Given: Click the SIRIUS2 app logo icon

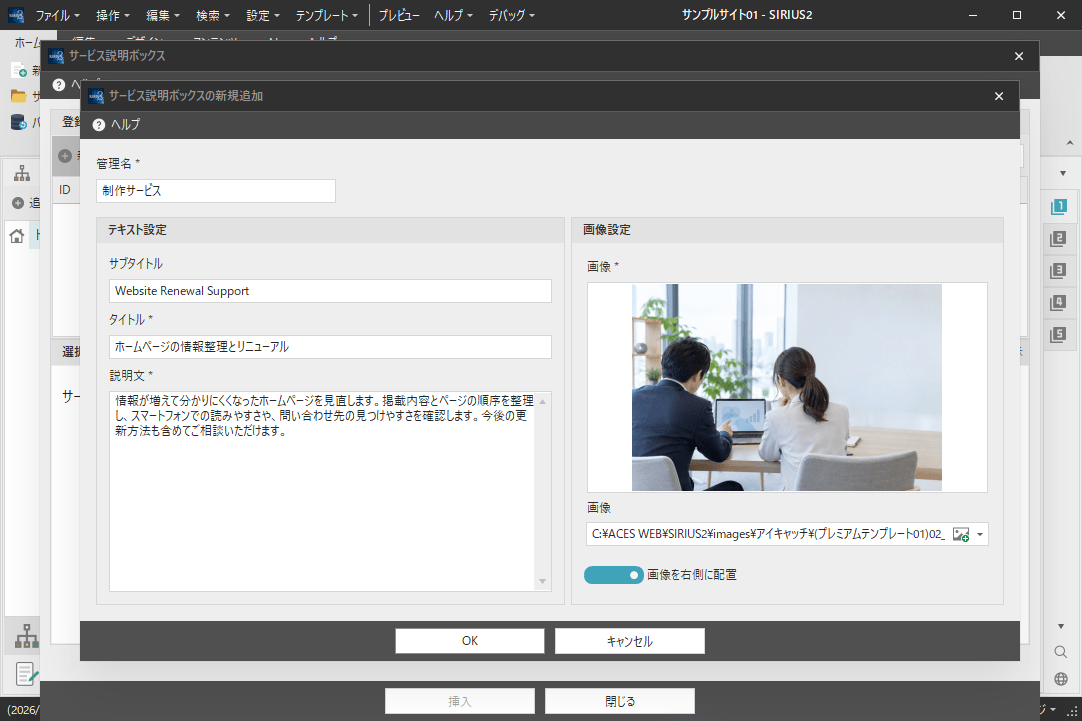Looking at the screenshot, I should [16, 15].
